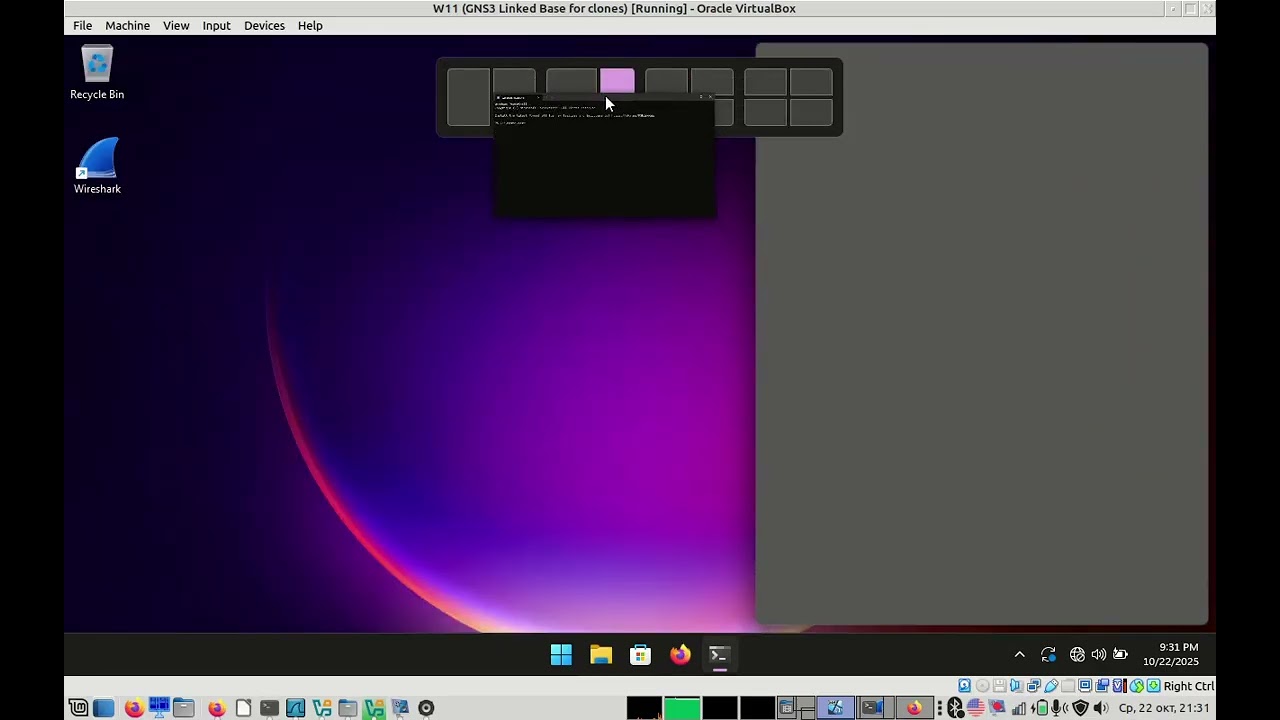Image resolution: width=1280 pixels, height=720 pixels.
Task: Open Firefox from the Windows taskbar
Action: (680, 655)
